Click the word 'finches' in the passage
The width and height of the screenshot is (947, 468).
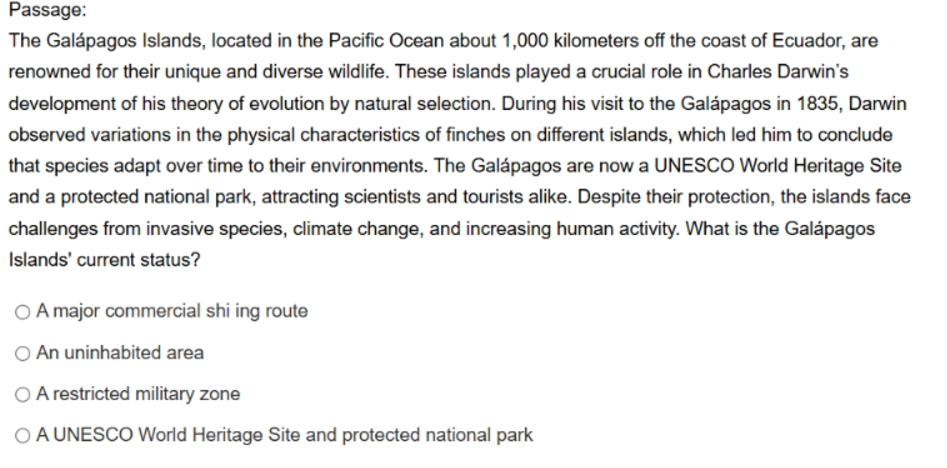[x=475, y=135]
